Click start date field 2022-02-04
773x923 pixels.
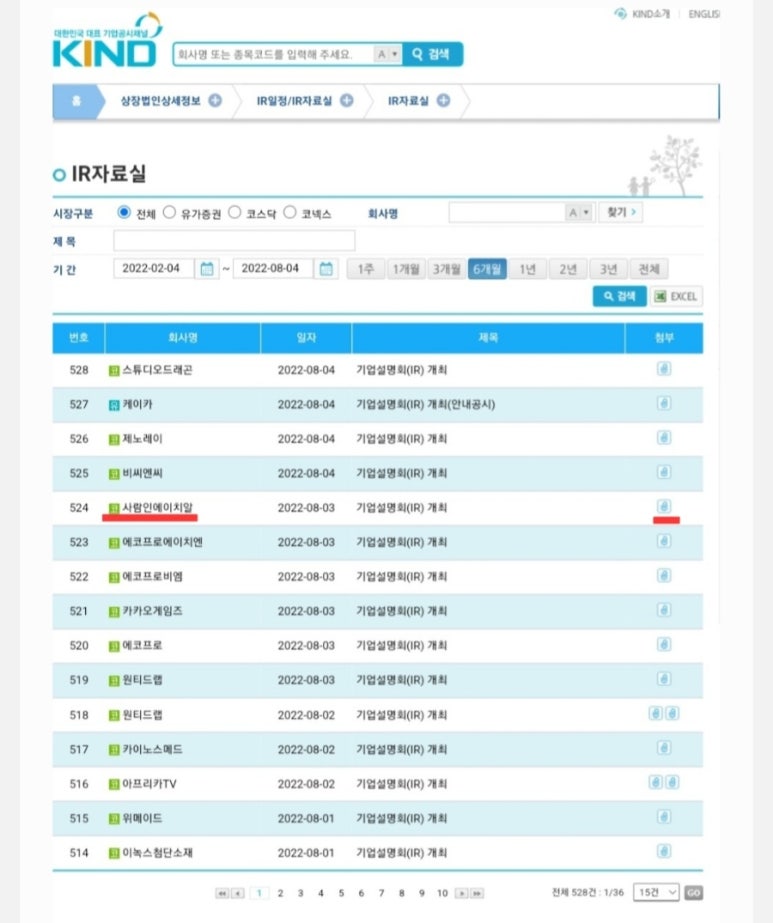[154, 268]
